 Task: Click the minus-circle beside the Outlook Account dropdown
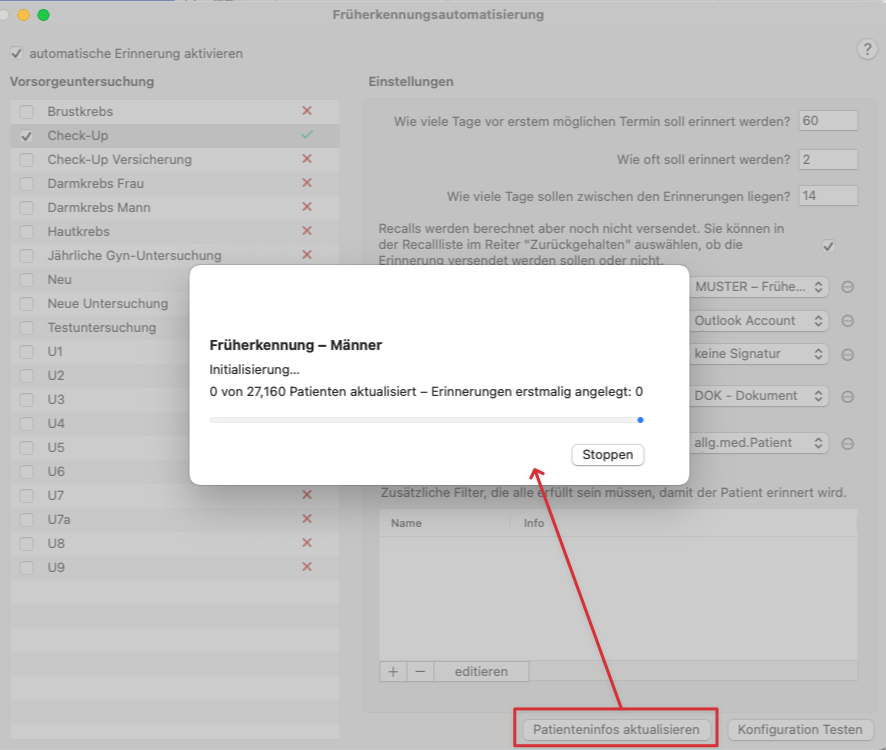pos(846,321)
